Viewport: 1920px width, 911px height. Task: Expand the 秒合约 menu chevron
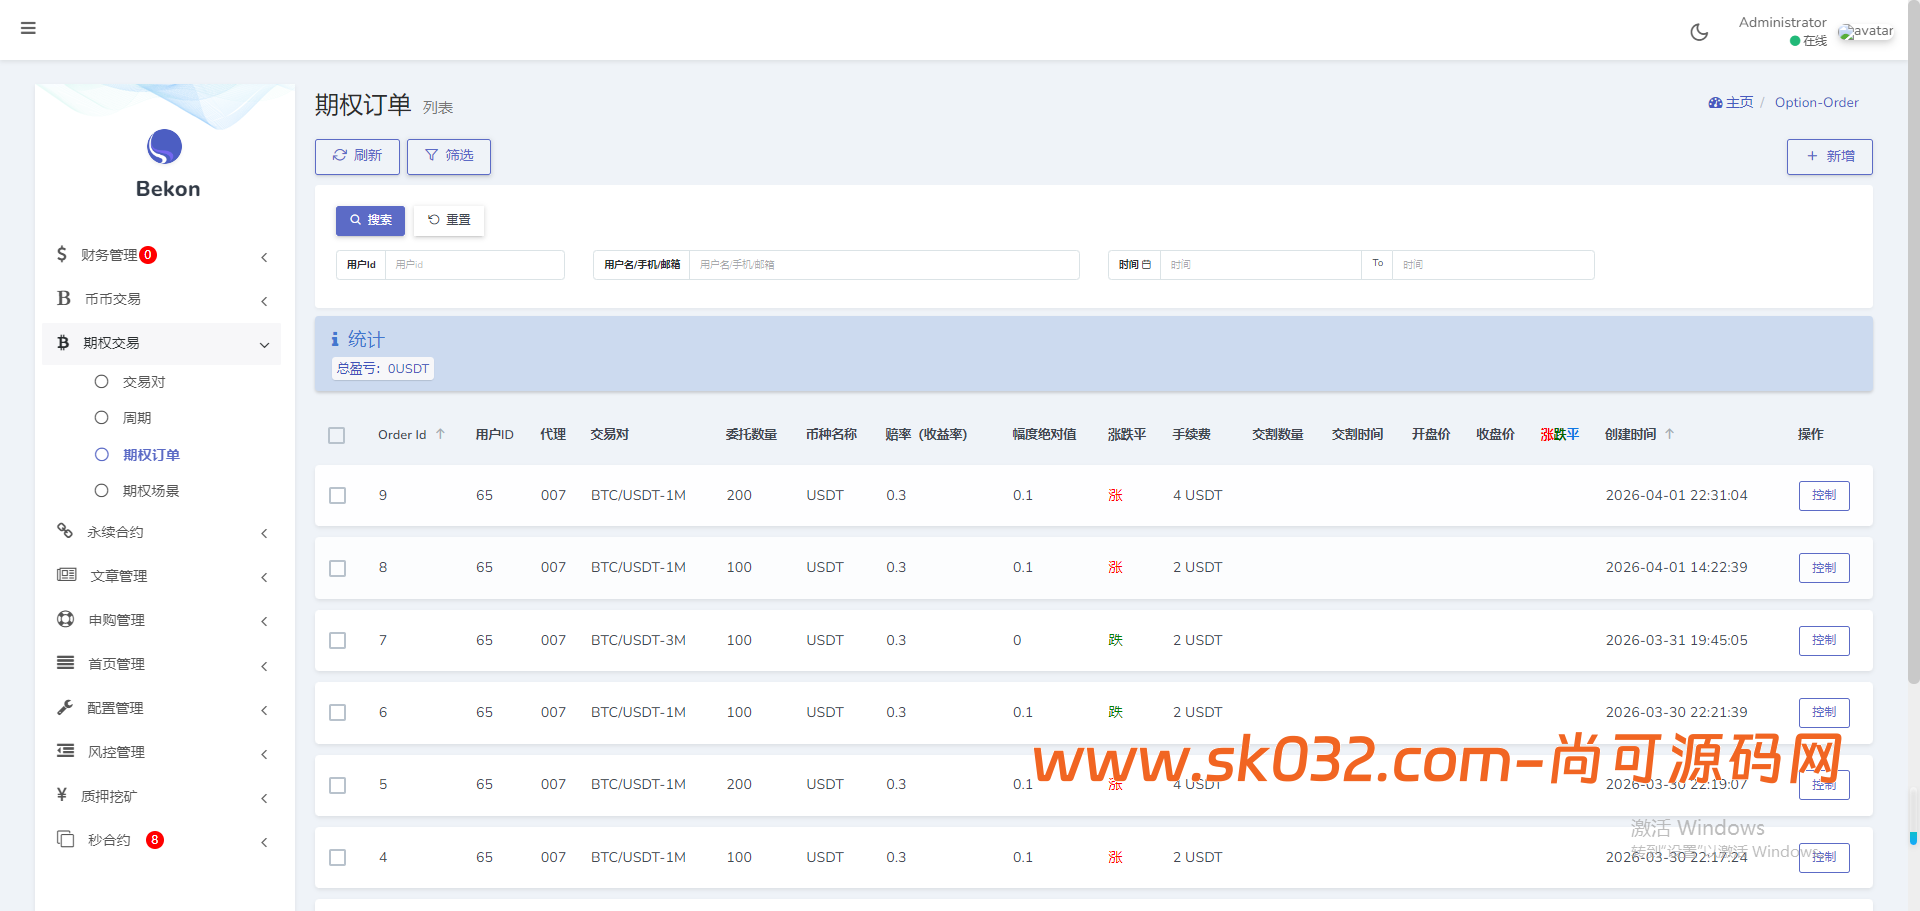point(264,842)
